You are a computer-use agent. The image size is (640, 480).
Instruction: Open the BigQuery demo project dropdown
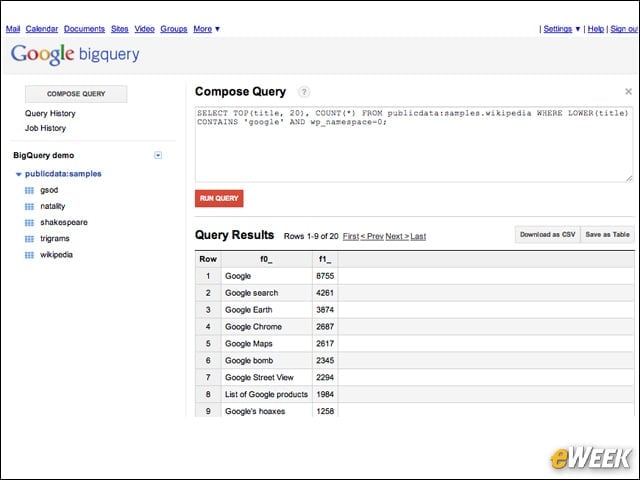[158, 155]
